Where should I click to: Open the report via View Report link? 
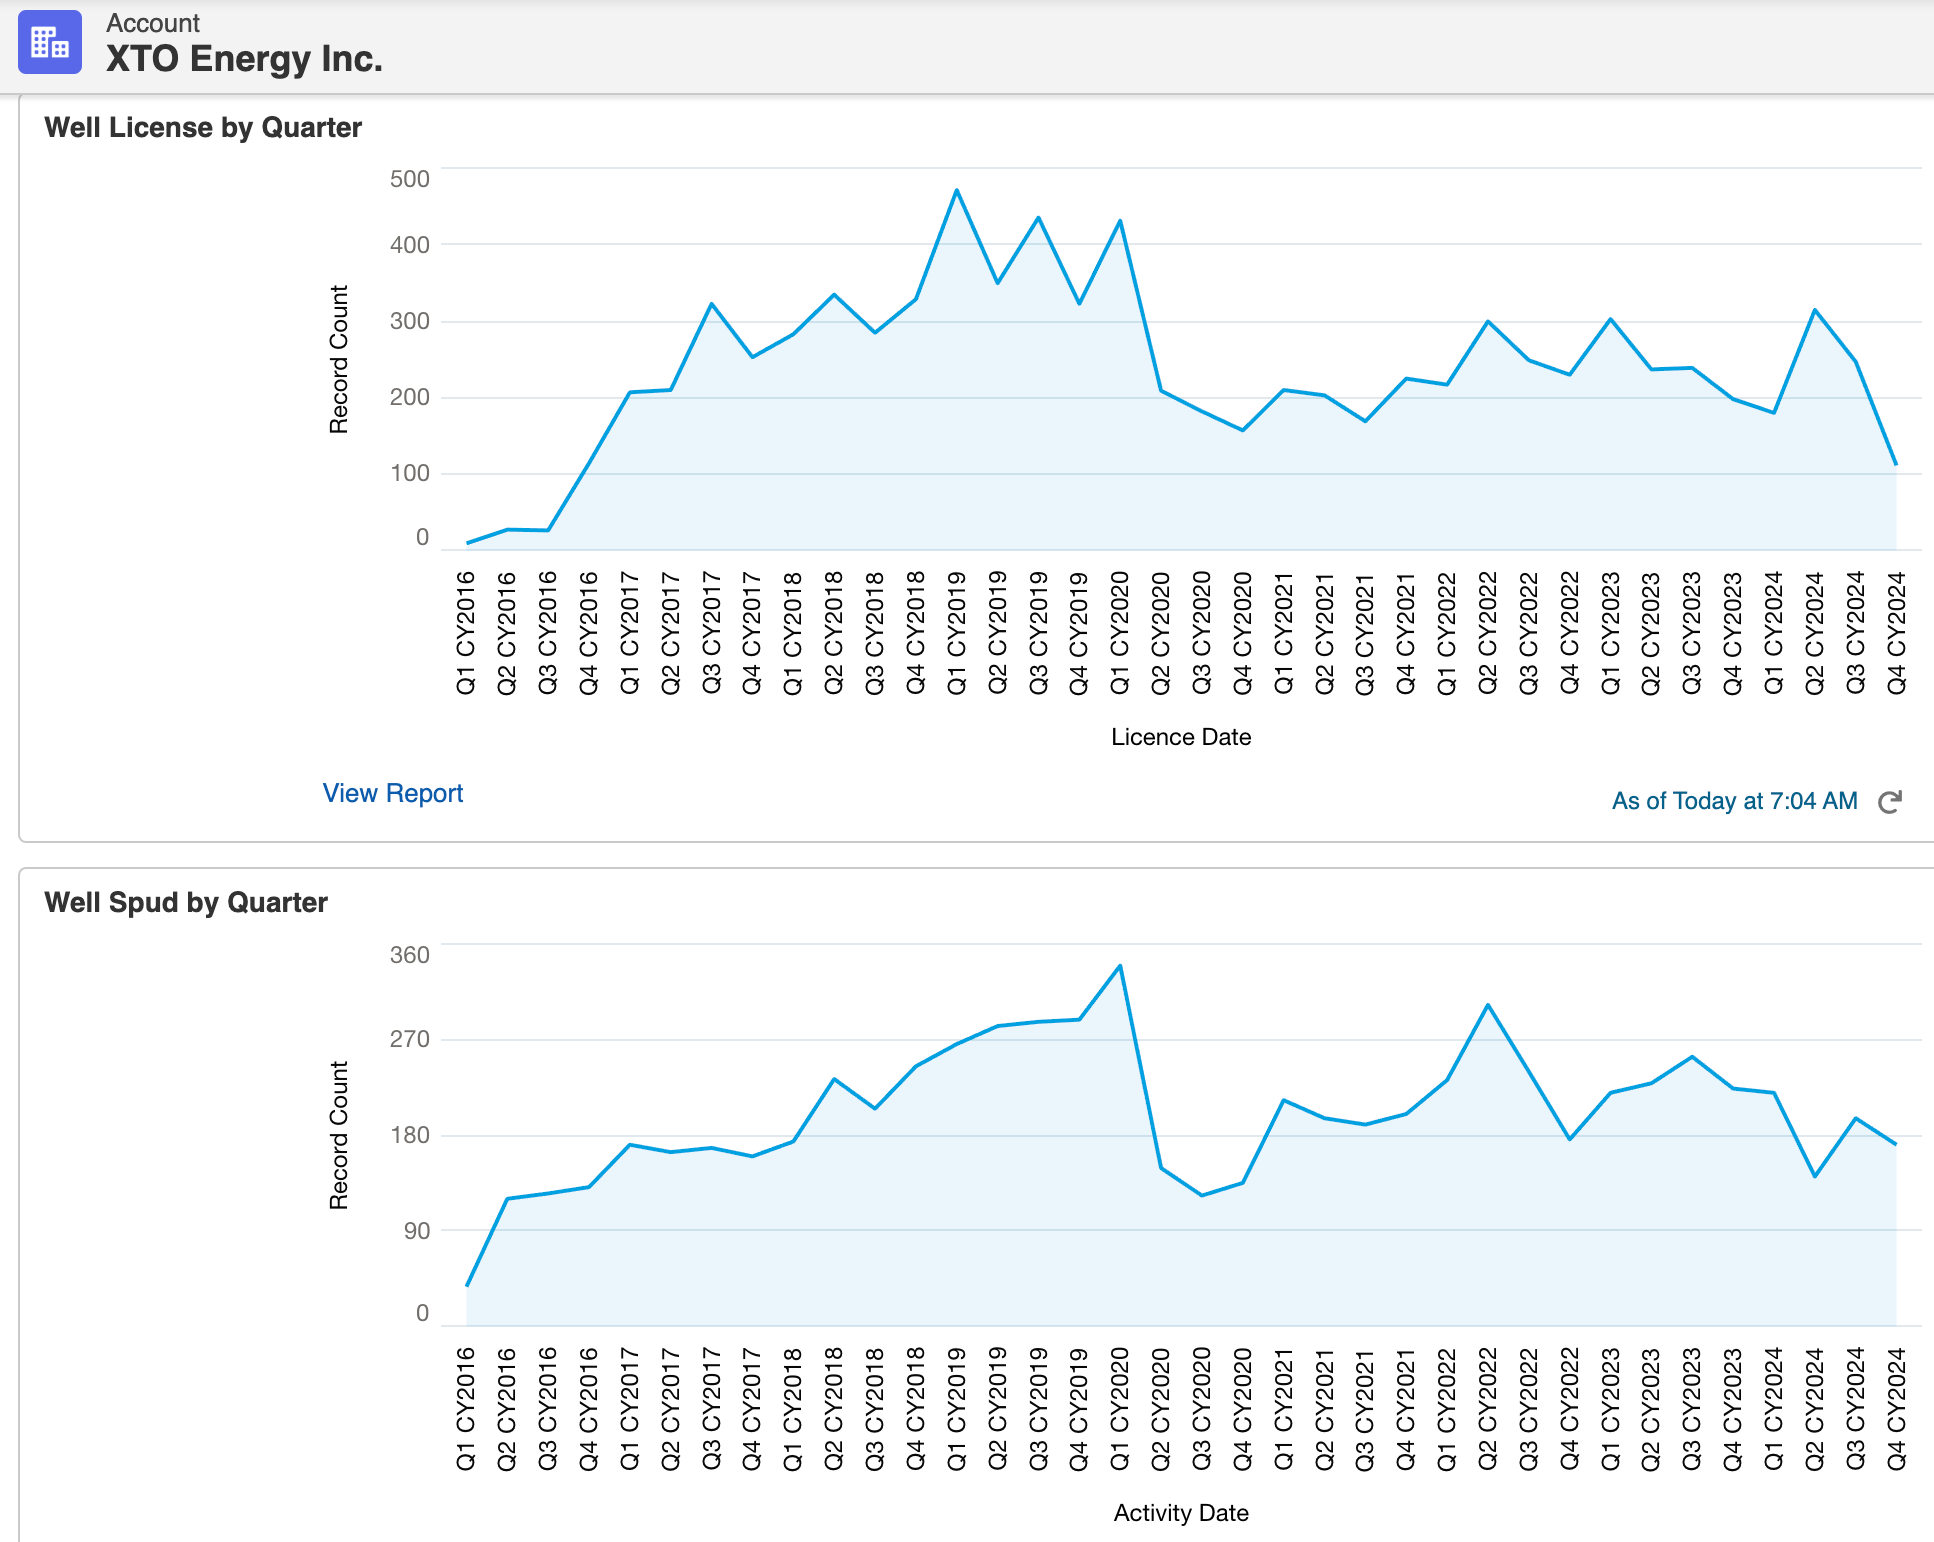click(x=393, y=793)
